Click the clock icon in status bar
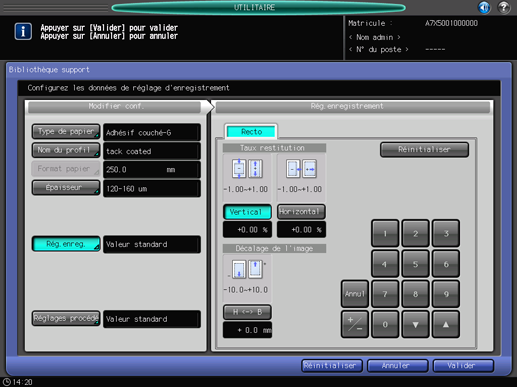This screenshot has width=517, height=387. pyautogui.click(x=7, y=382)
